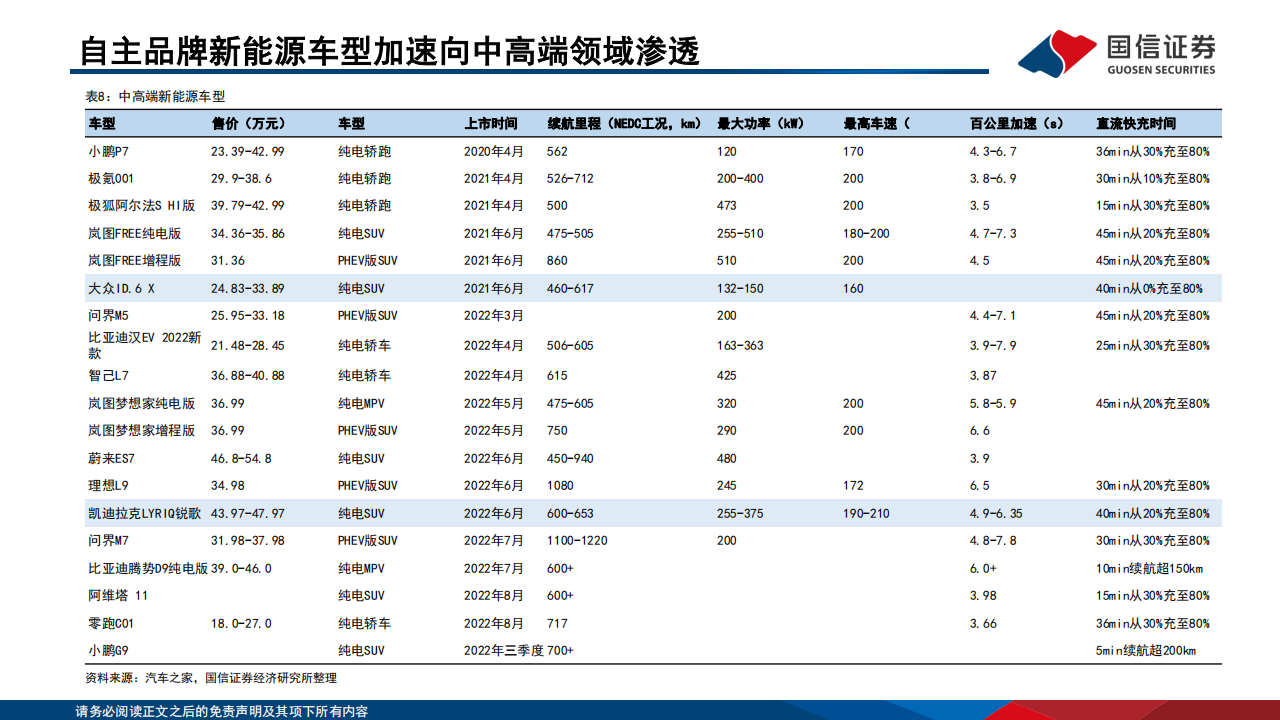Select the 大众ID.6 X cell
1280x720 pixels.
(x=123, y=288)
